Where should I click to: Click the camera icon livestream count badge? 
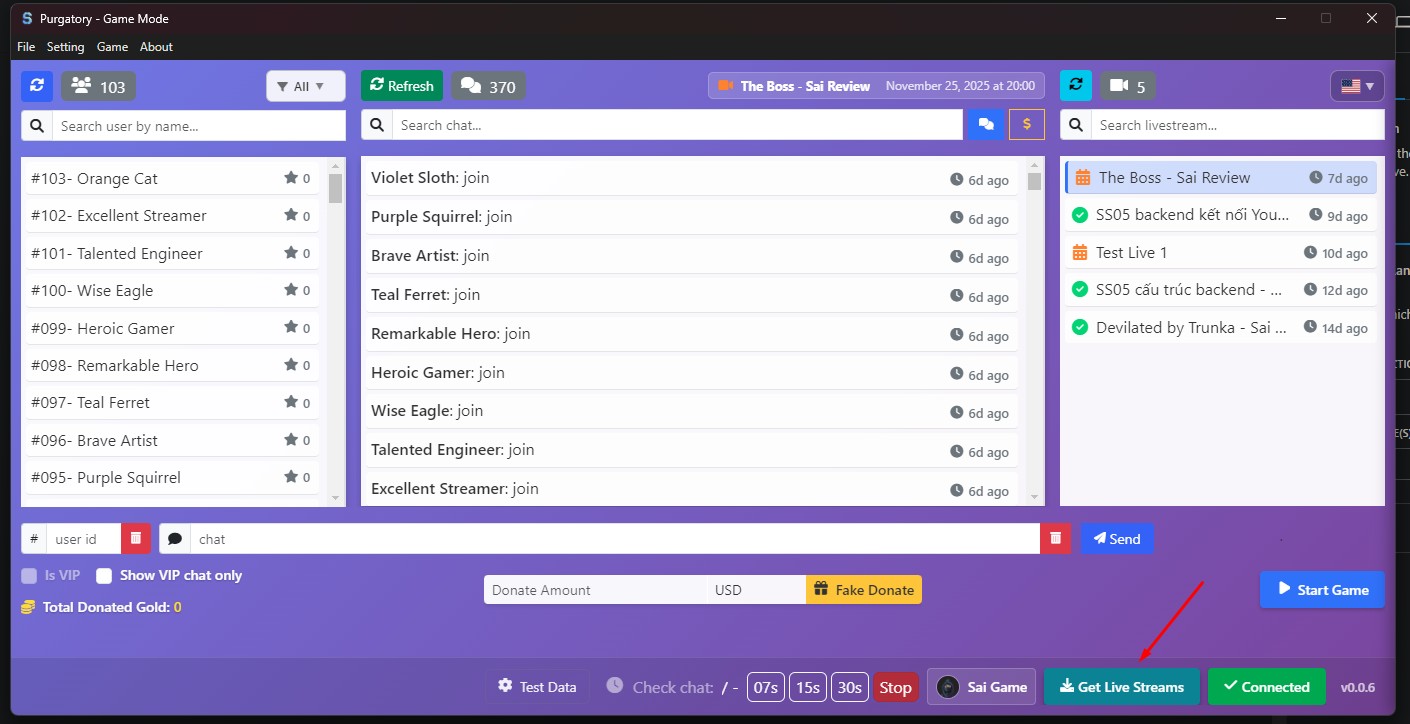(x=1128, y=86)
